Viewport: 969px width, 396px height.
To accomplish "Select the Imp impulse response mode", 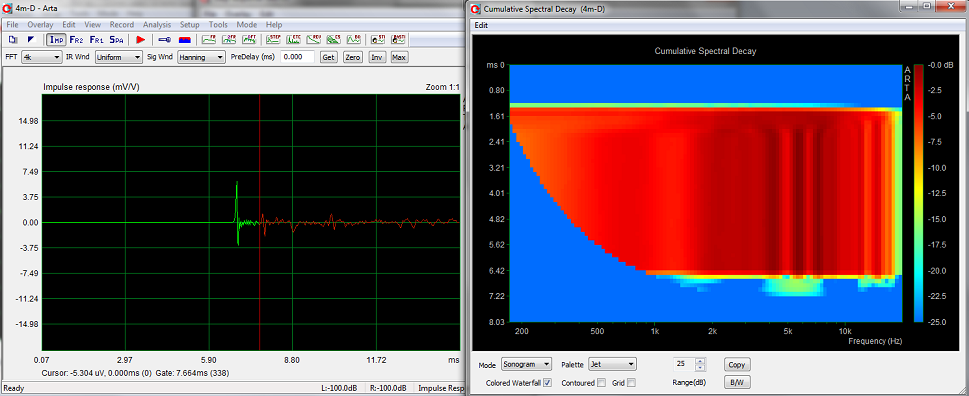I will tap(56, 40).
